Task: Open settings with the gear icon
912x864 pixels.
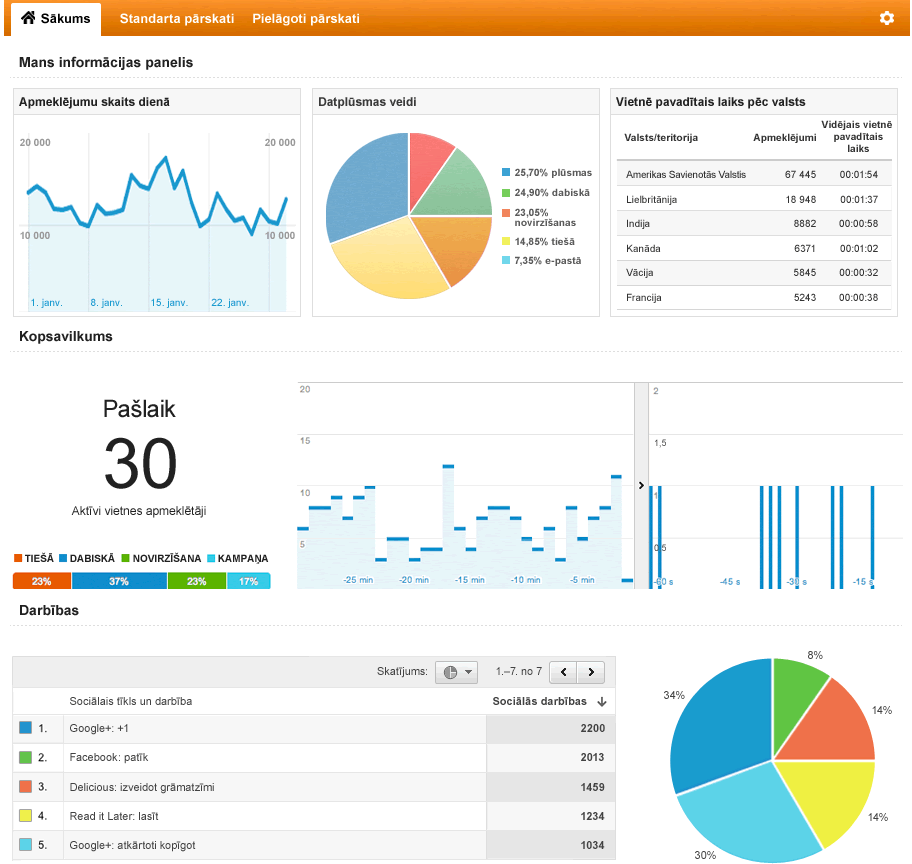Action: click(886, 18)
